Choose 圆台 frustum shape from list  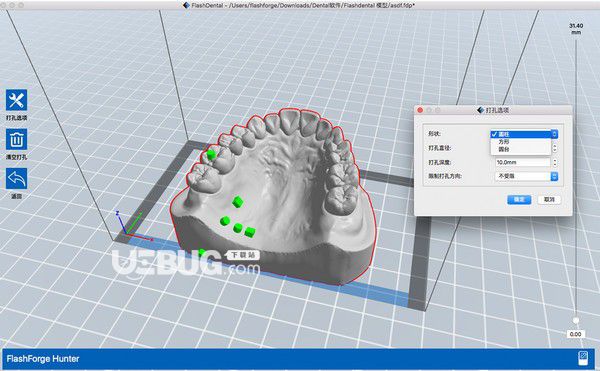tap(521, 149)
